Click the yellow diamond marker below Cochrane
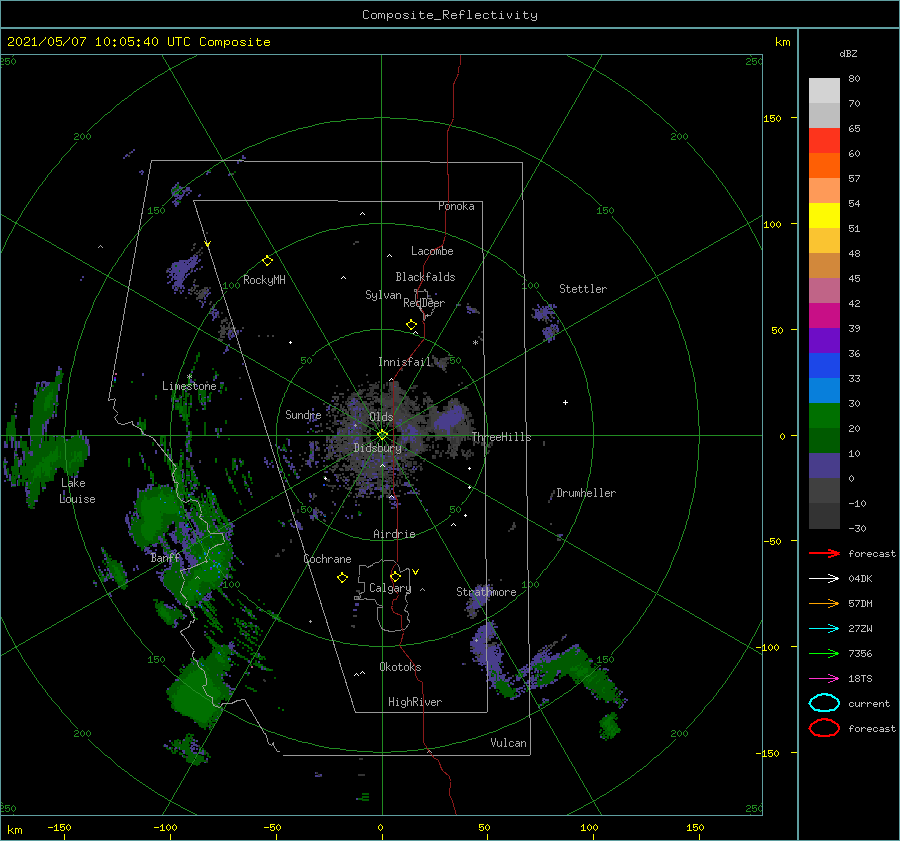The width and height of the screenshot is (900, 841). pyautogui.click(x=342, y=578)
